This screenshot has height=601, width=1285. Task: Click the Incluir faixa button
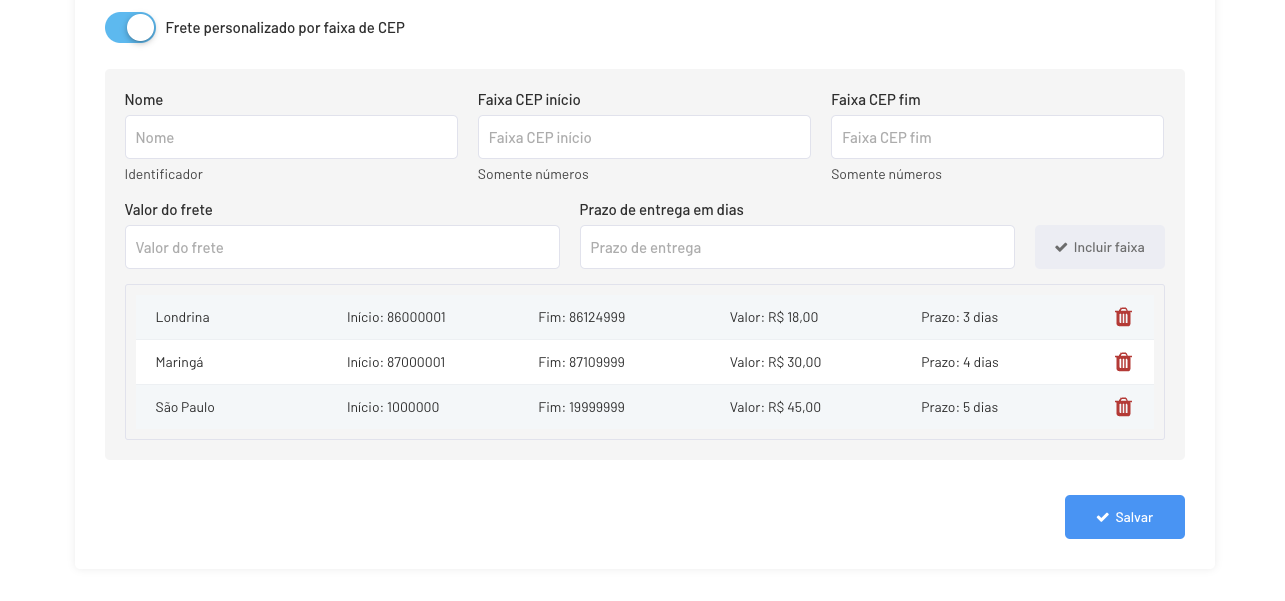point(1099,247)
